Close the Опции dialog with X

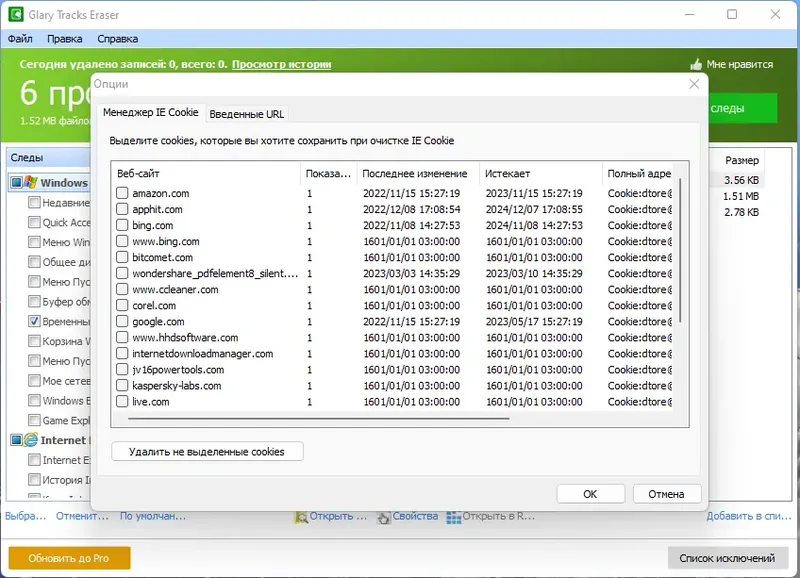coord(694,84)
